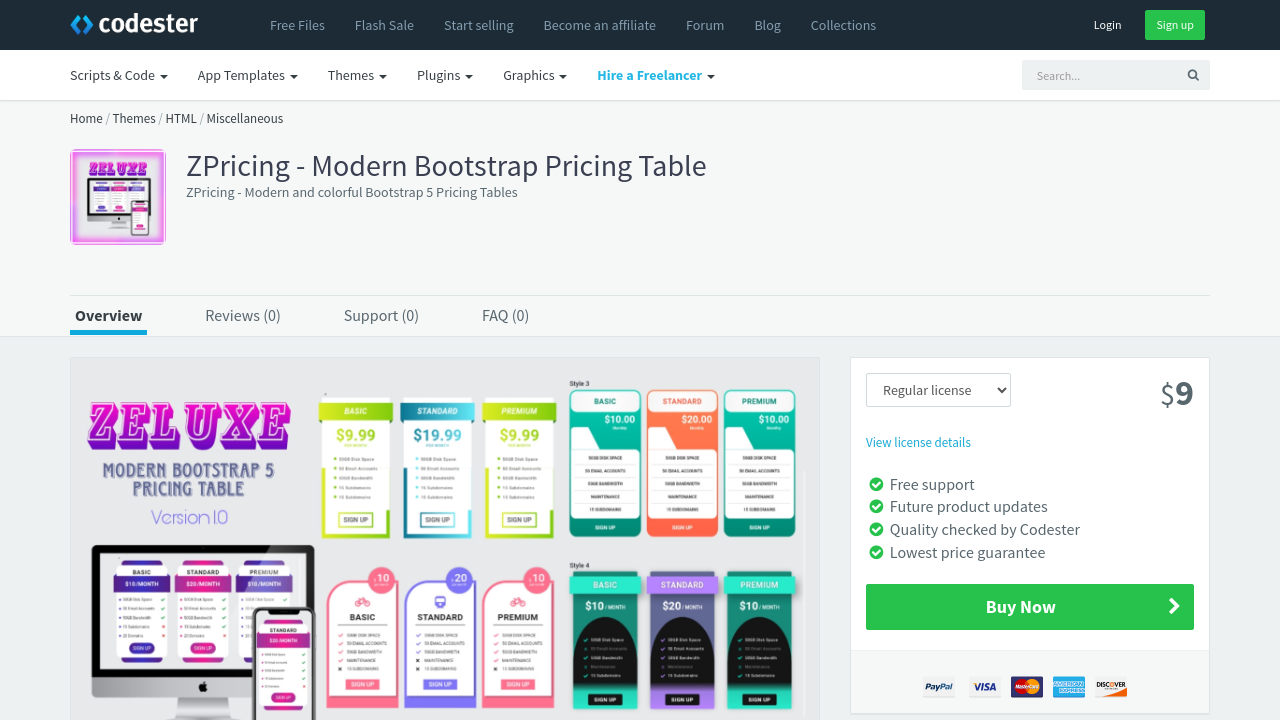1280x720 pixels.
Task: Go to Miscellaneous breadcrumb
Action: tap(245, 118)
